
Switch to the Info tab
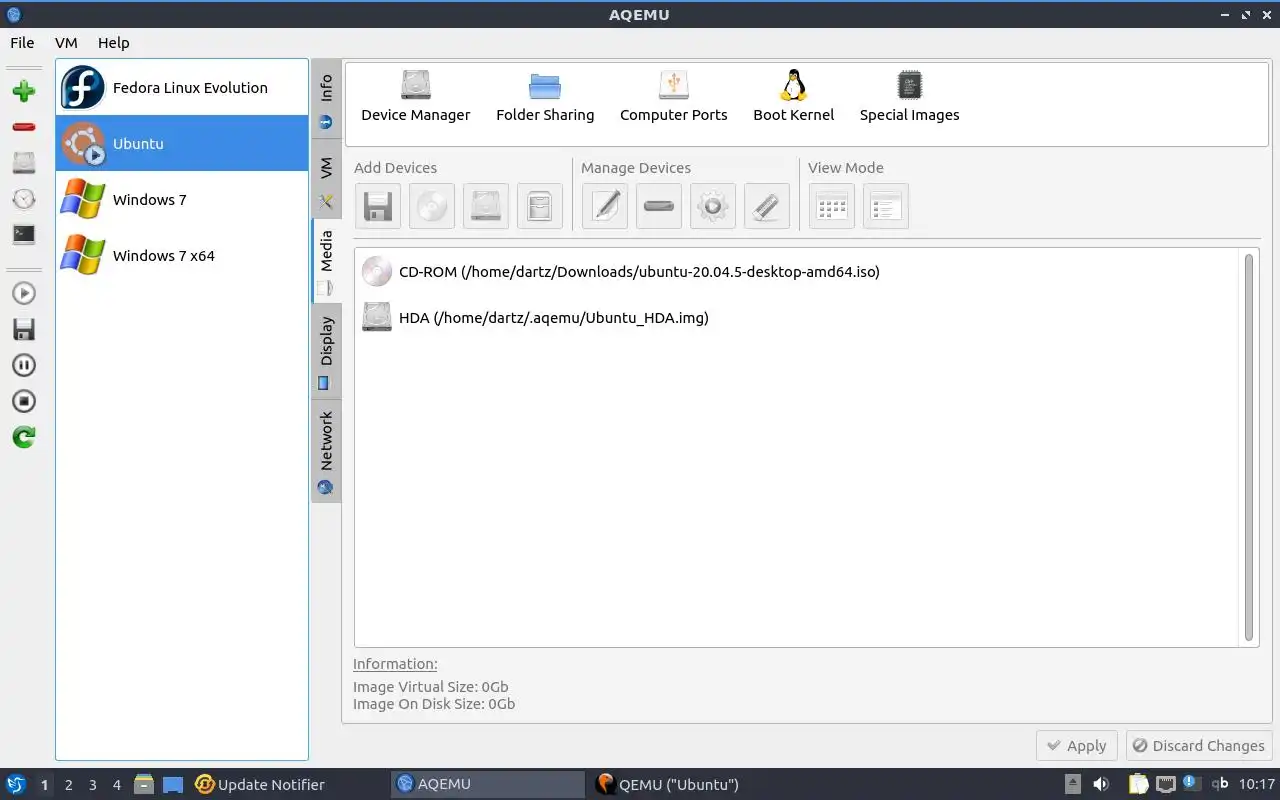tap(326, 100)
